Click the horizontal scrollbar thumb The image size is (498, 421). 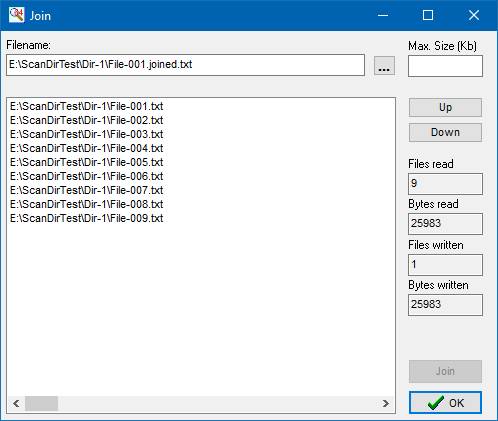click(42, 404)
